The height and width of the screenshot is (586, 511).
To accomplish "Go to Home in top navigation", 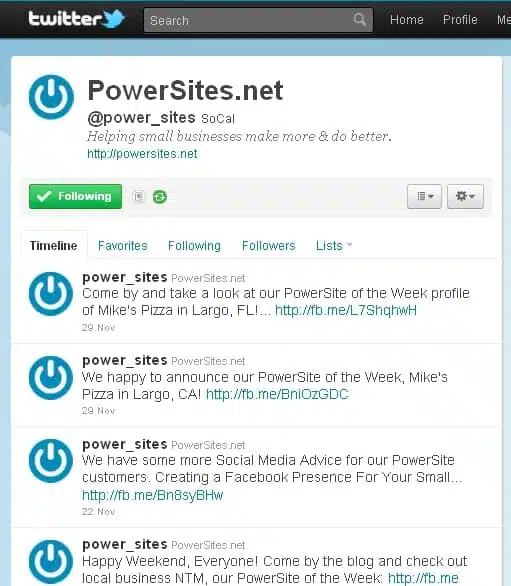I will point(407,19).
